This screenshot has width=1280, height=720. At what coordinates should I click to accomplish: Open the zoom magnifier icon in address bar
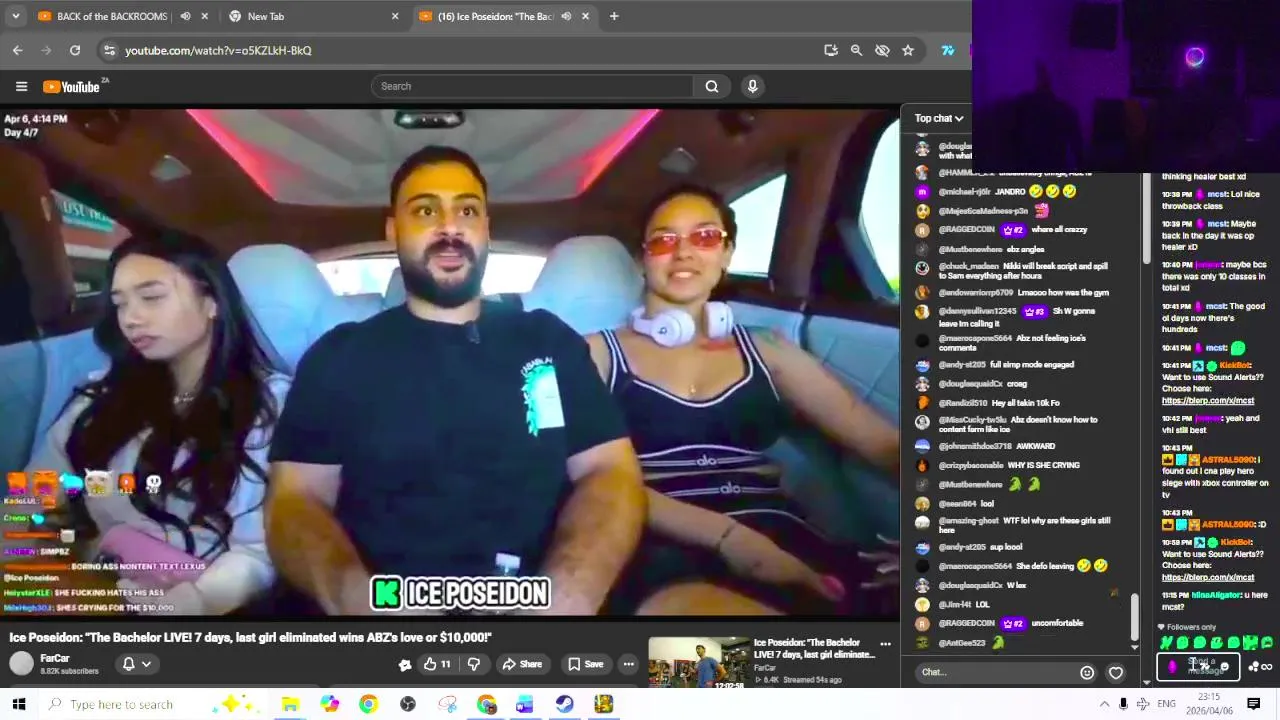856,50
